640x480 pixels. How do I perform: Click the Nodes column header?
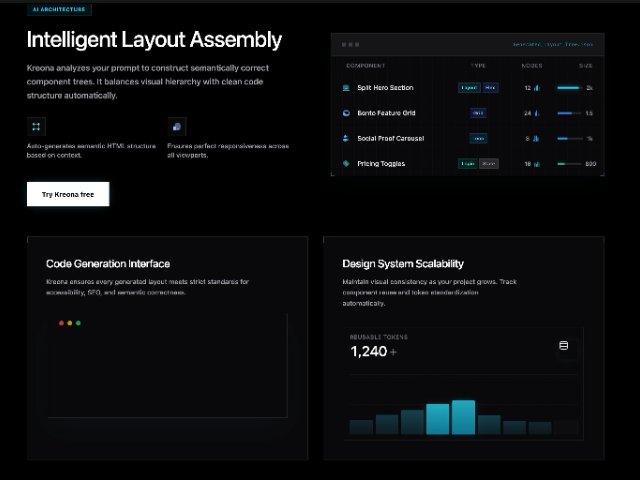pyautogui.click(x=532, y=66)
